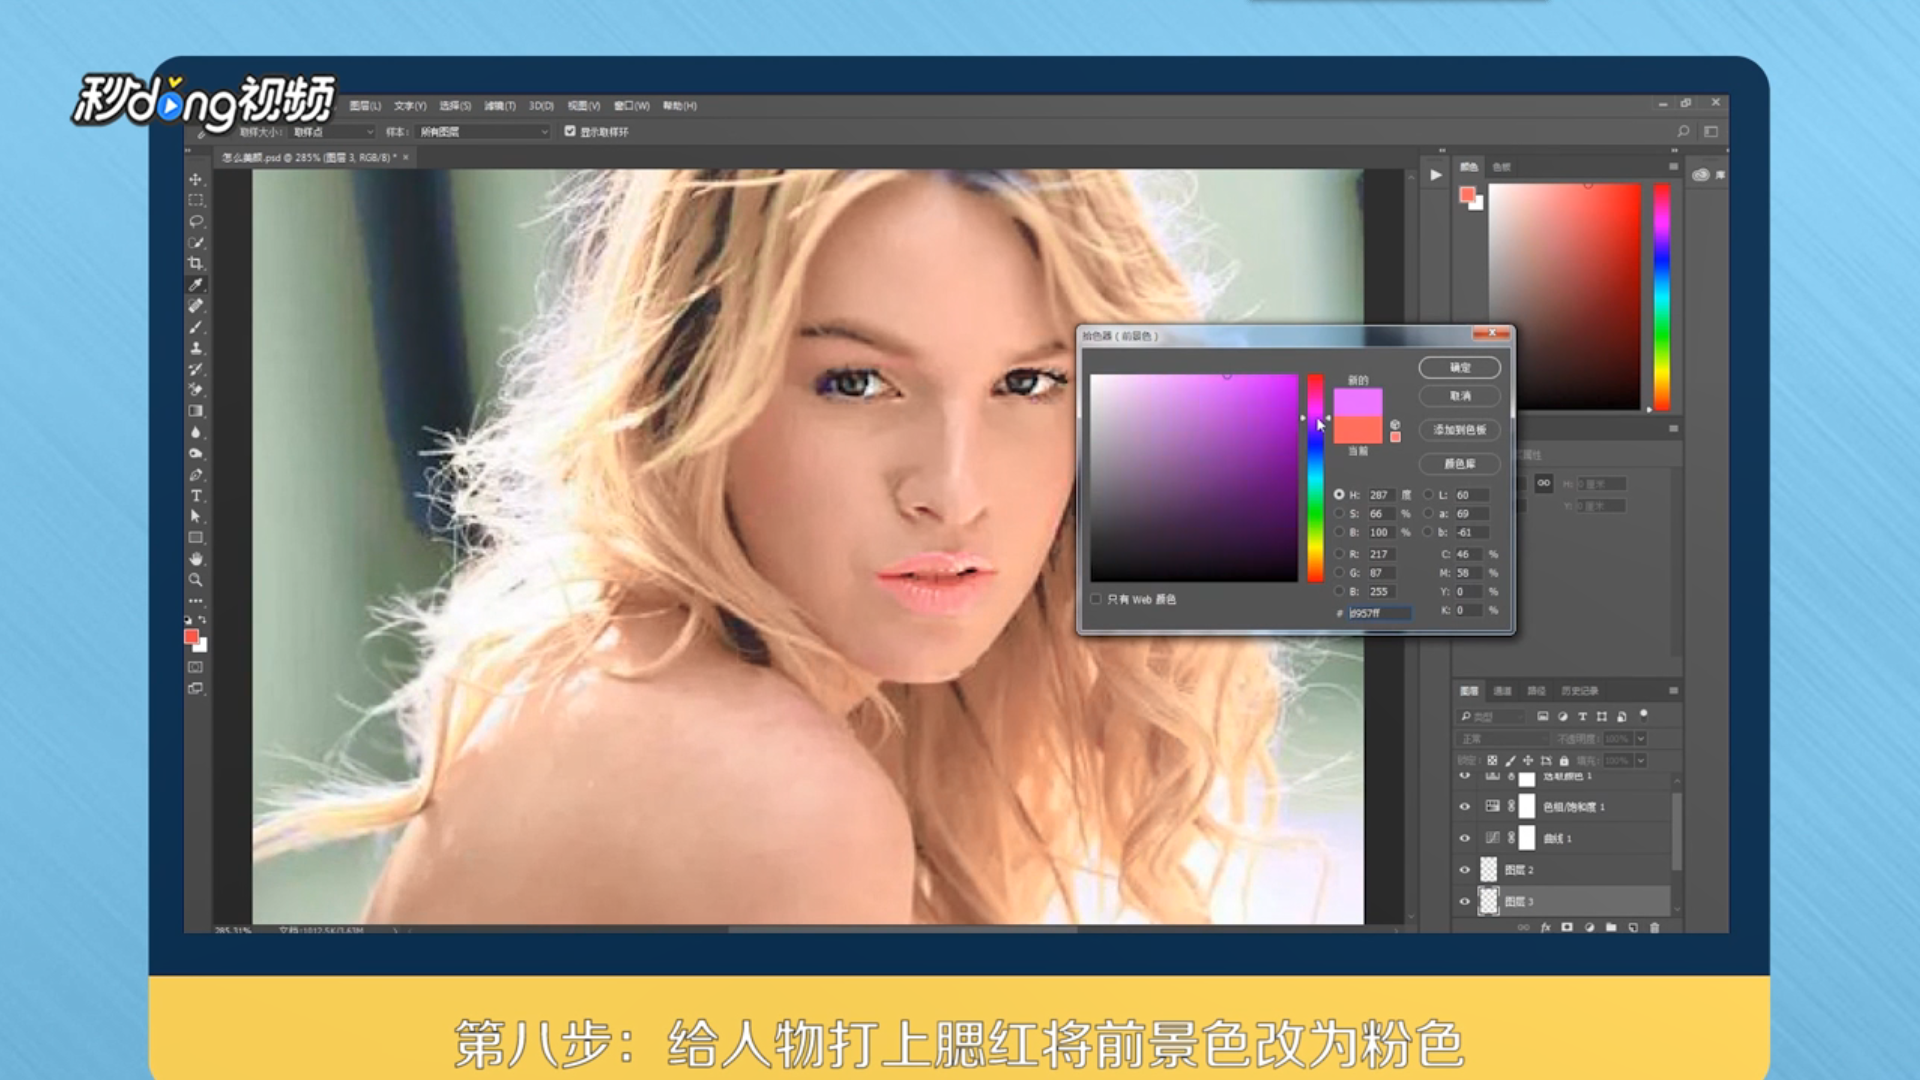The image size is (1920, 1080).
Task: Open the 样本 所有图层 dropdown
Action: [x=484, y=132]
